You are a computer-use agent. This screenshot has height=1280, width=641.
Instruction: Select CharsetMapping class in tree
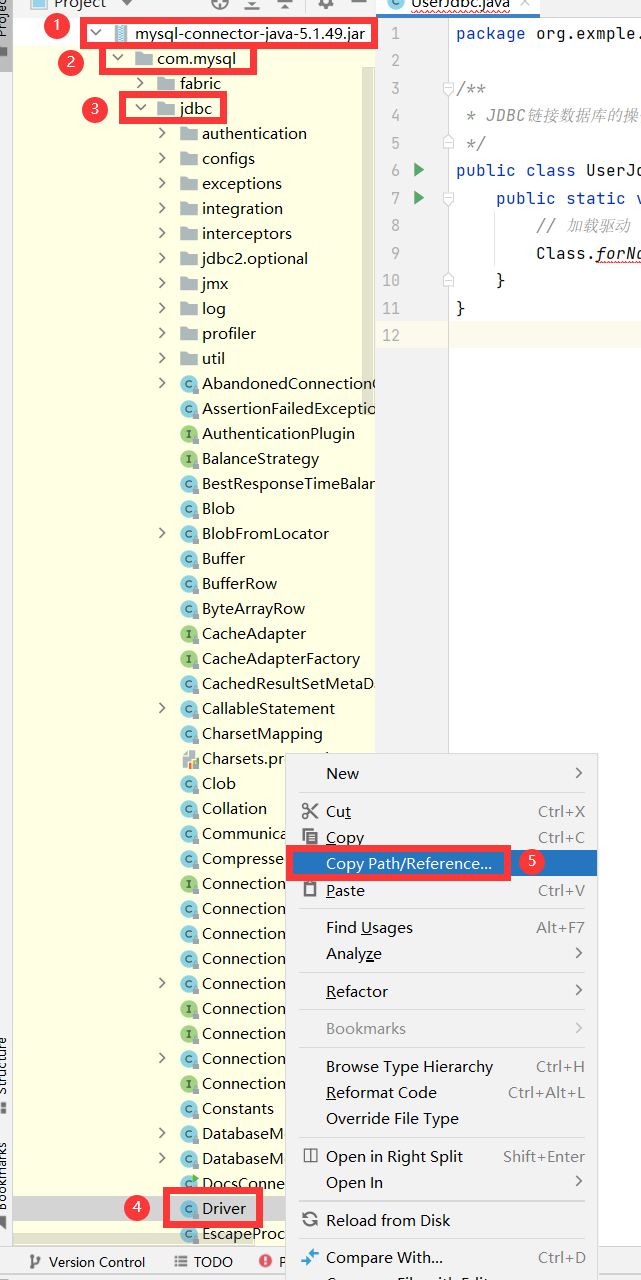(262, 733)
